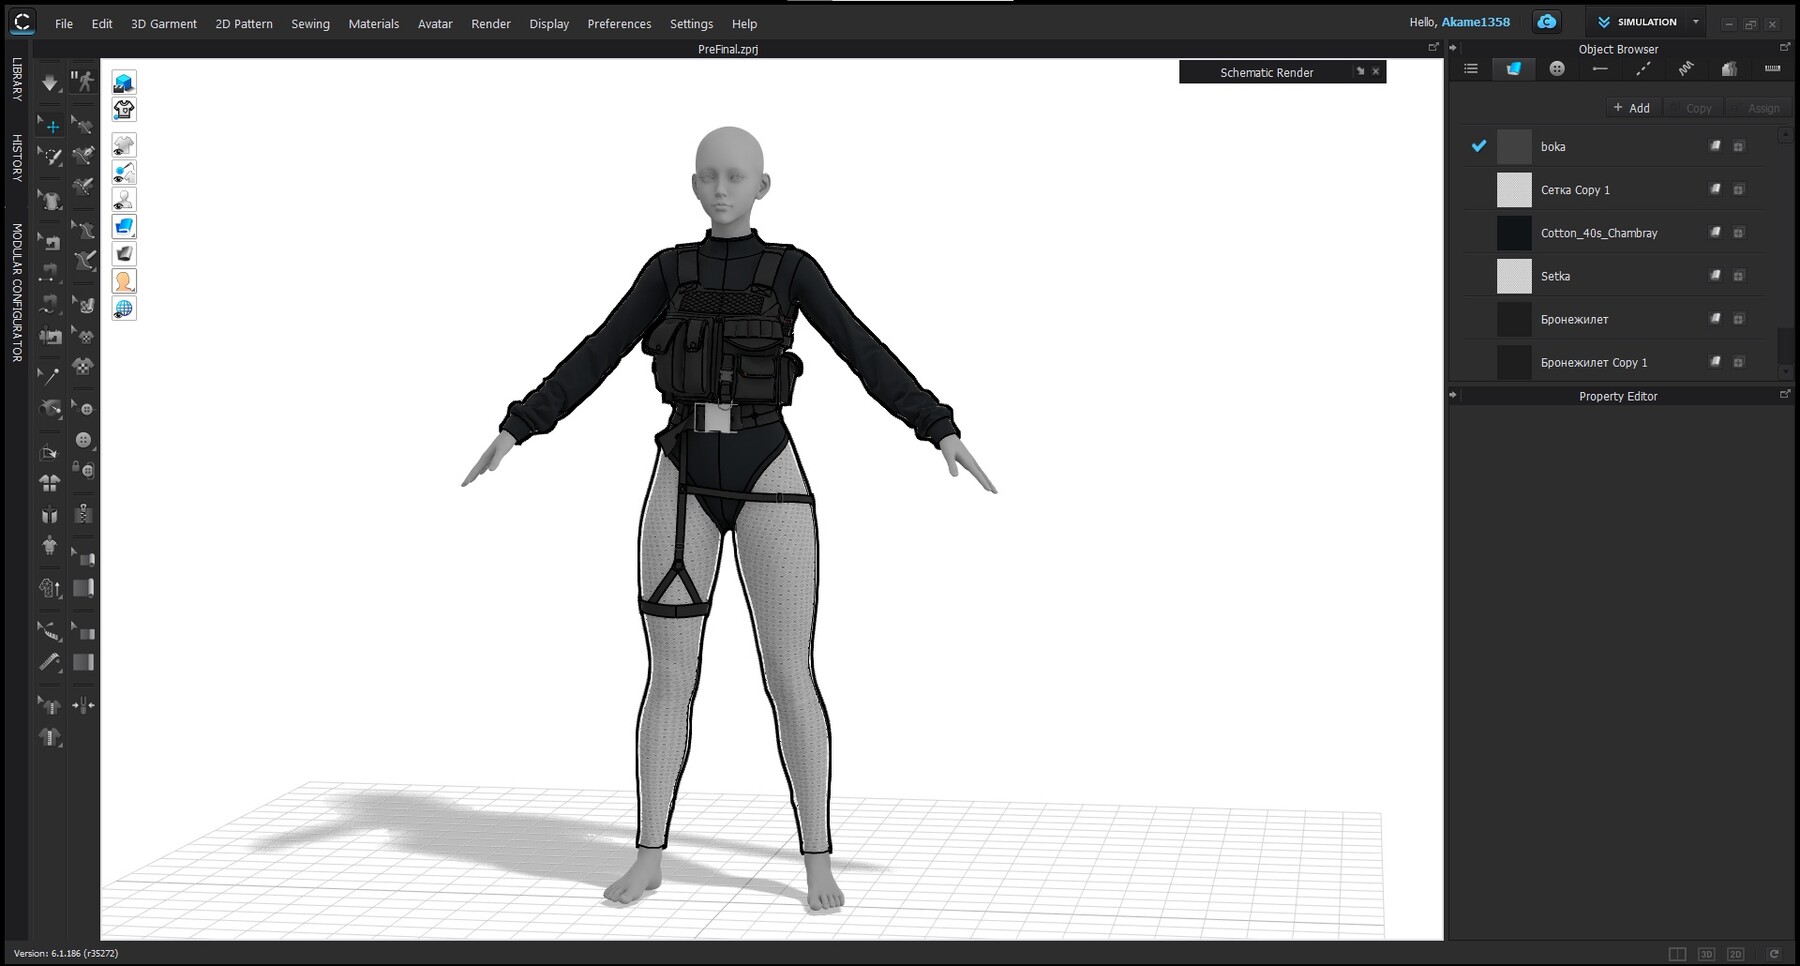This screenshot has width=1800, height=966.
Task: Choose the lasso Select Mesh brush tool
Action: (x=50, y=156)
